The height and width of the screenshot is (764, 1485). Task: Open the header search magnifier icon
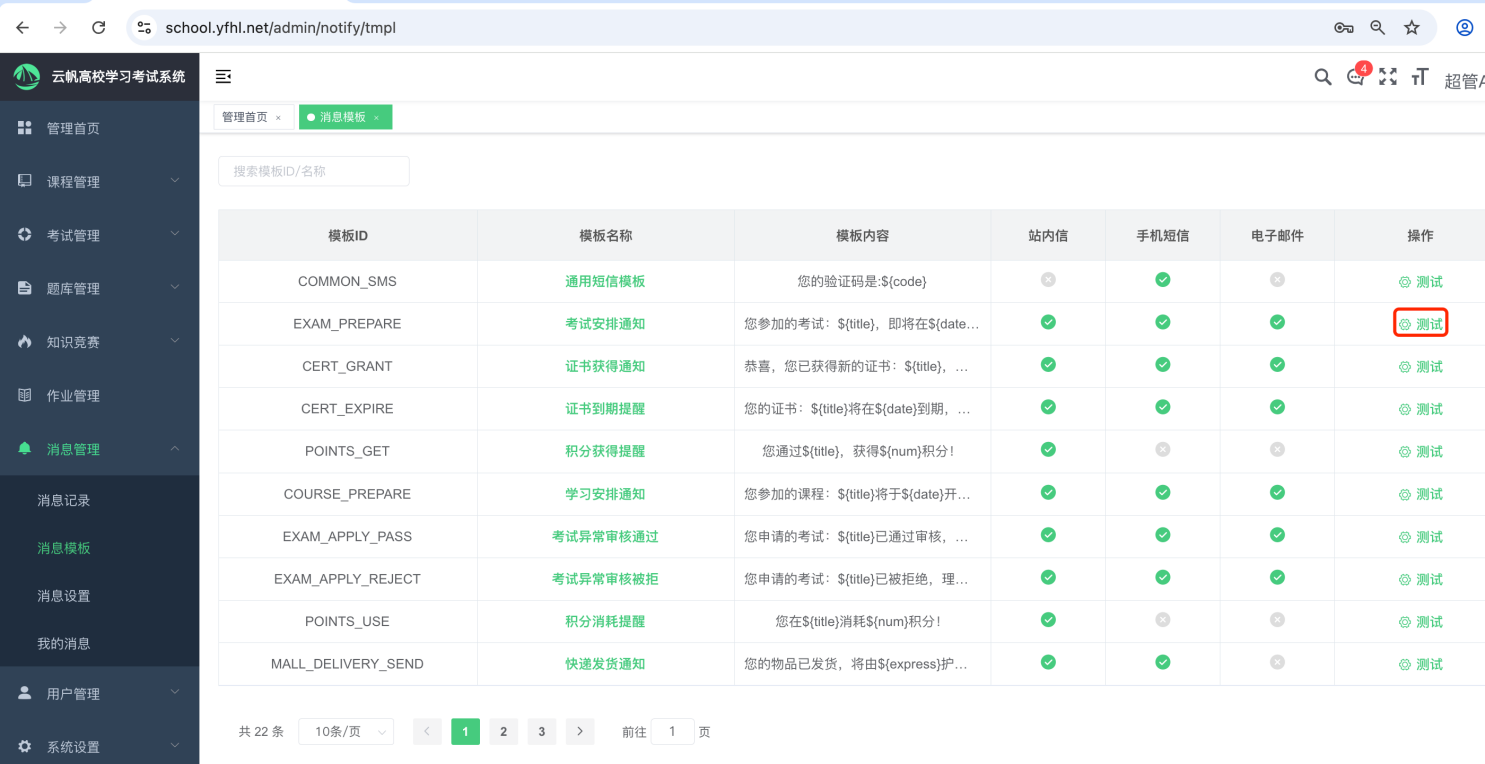(x=1323, y=77)
